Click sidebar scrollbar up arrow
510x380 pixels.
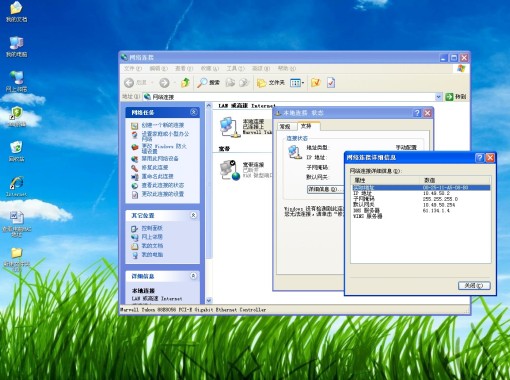point(209,106)
